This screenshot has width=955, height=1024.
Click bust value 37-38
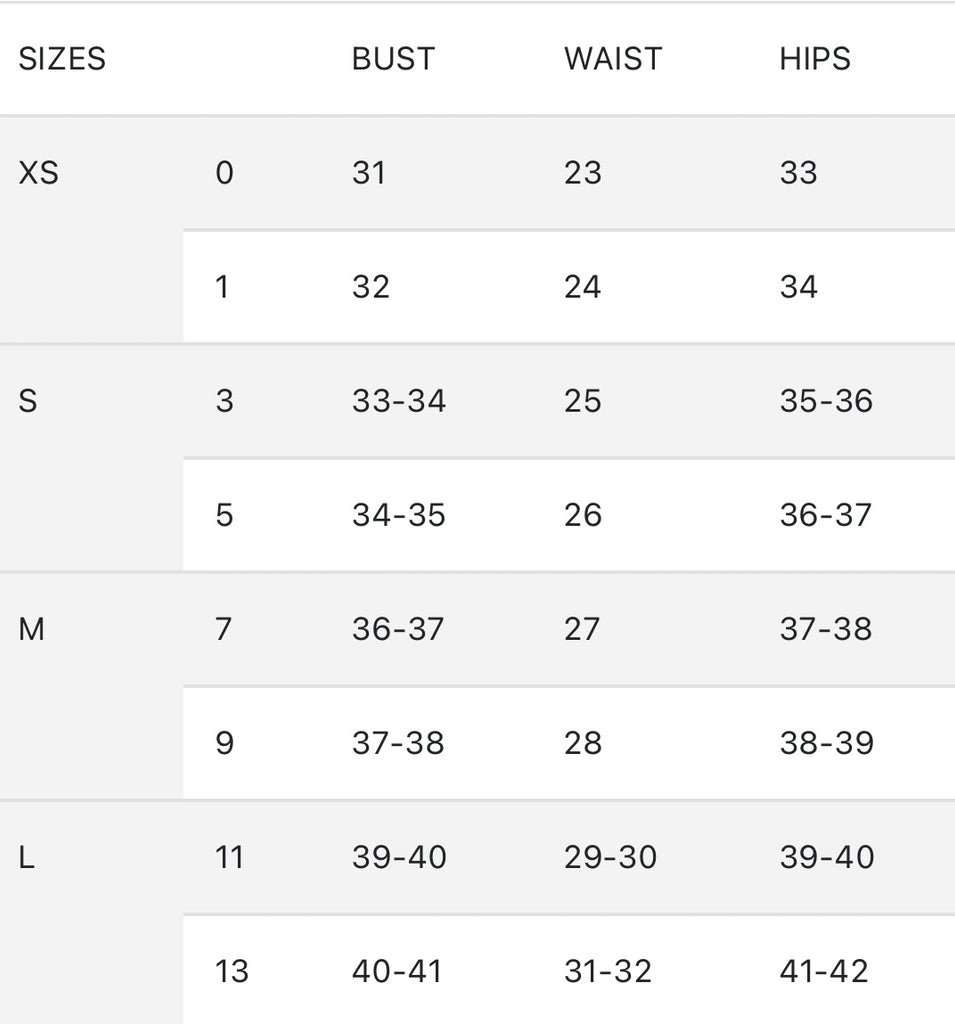point(398,743)
